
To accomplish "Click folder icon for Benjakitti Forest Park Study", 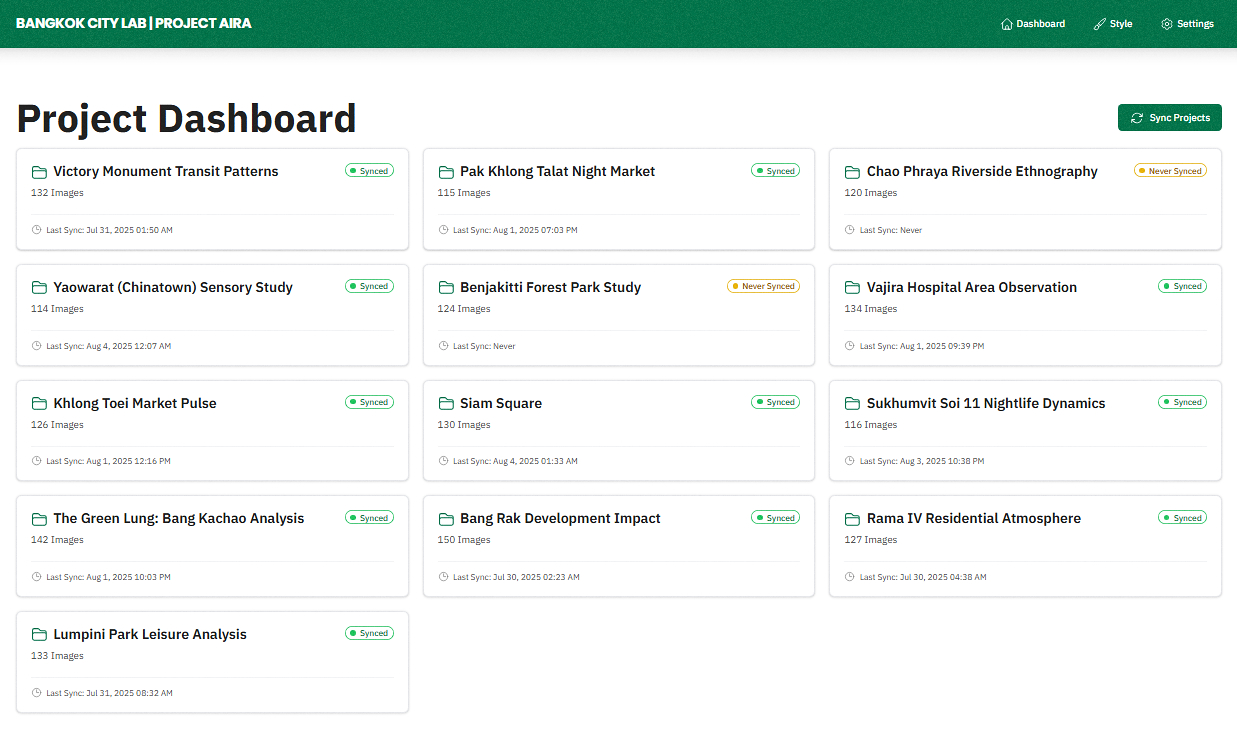I will [446, 288].
